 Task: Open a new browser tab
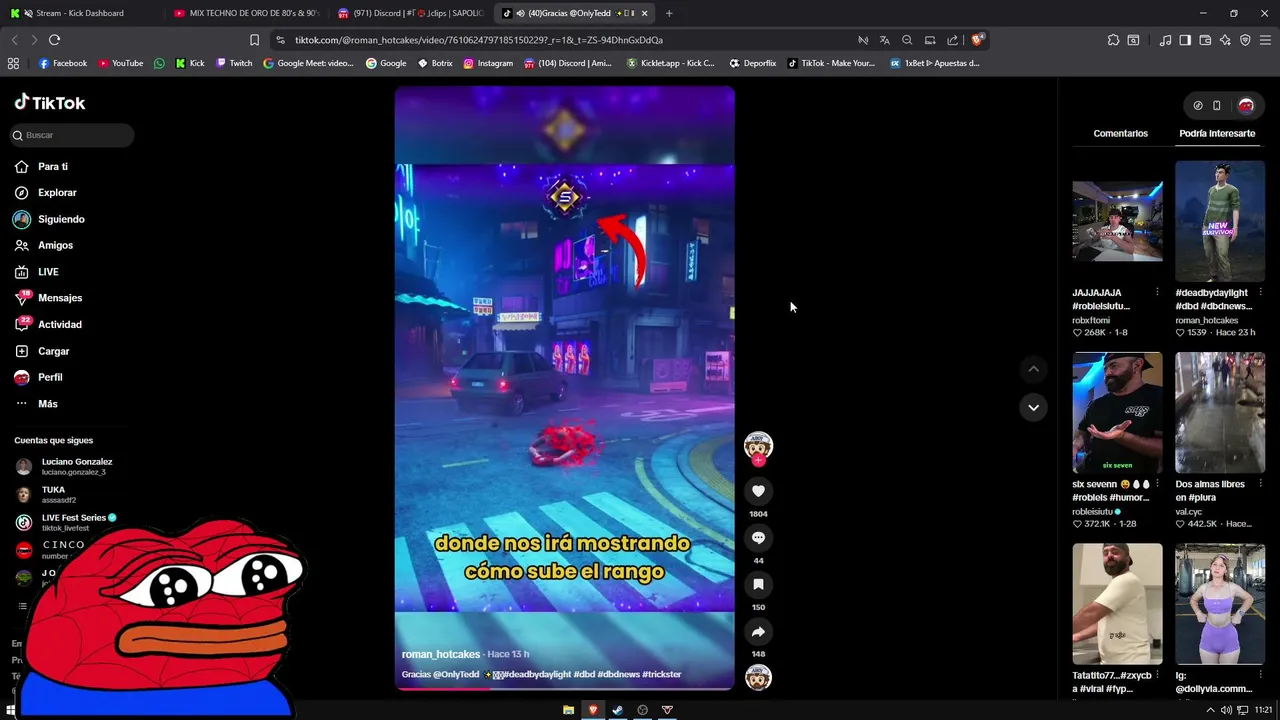click(668, 13)
